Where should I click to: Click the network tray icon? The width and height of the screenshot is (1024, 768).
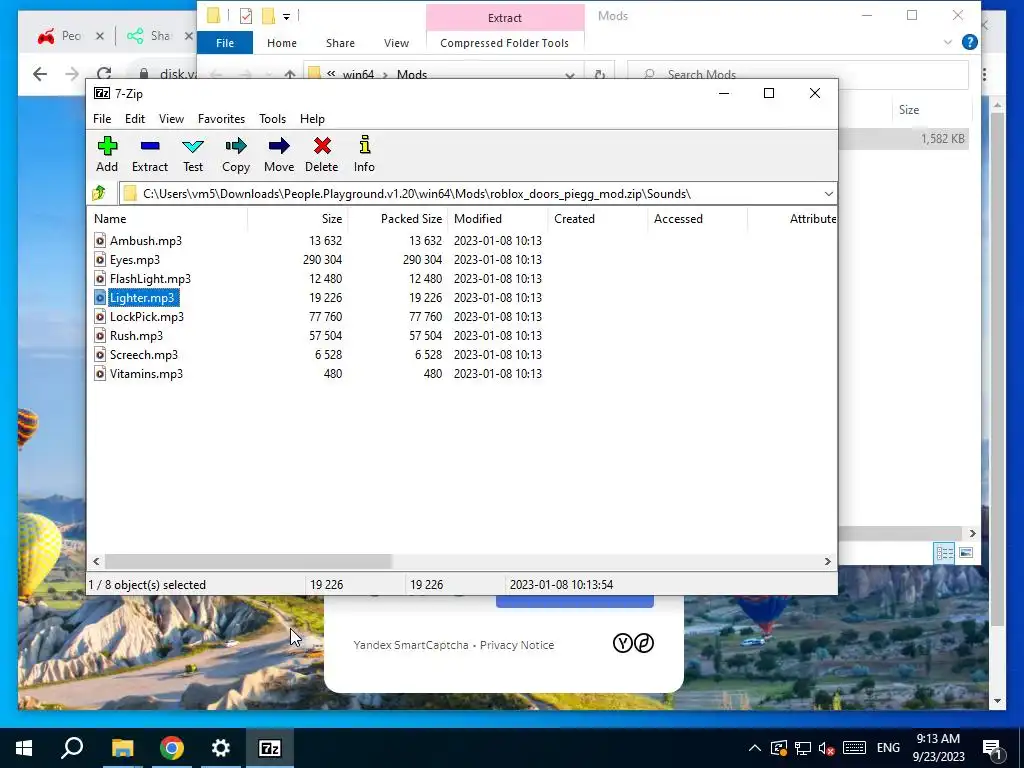tap(803, 748)
